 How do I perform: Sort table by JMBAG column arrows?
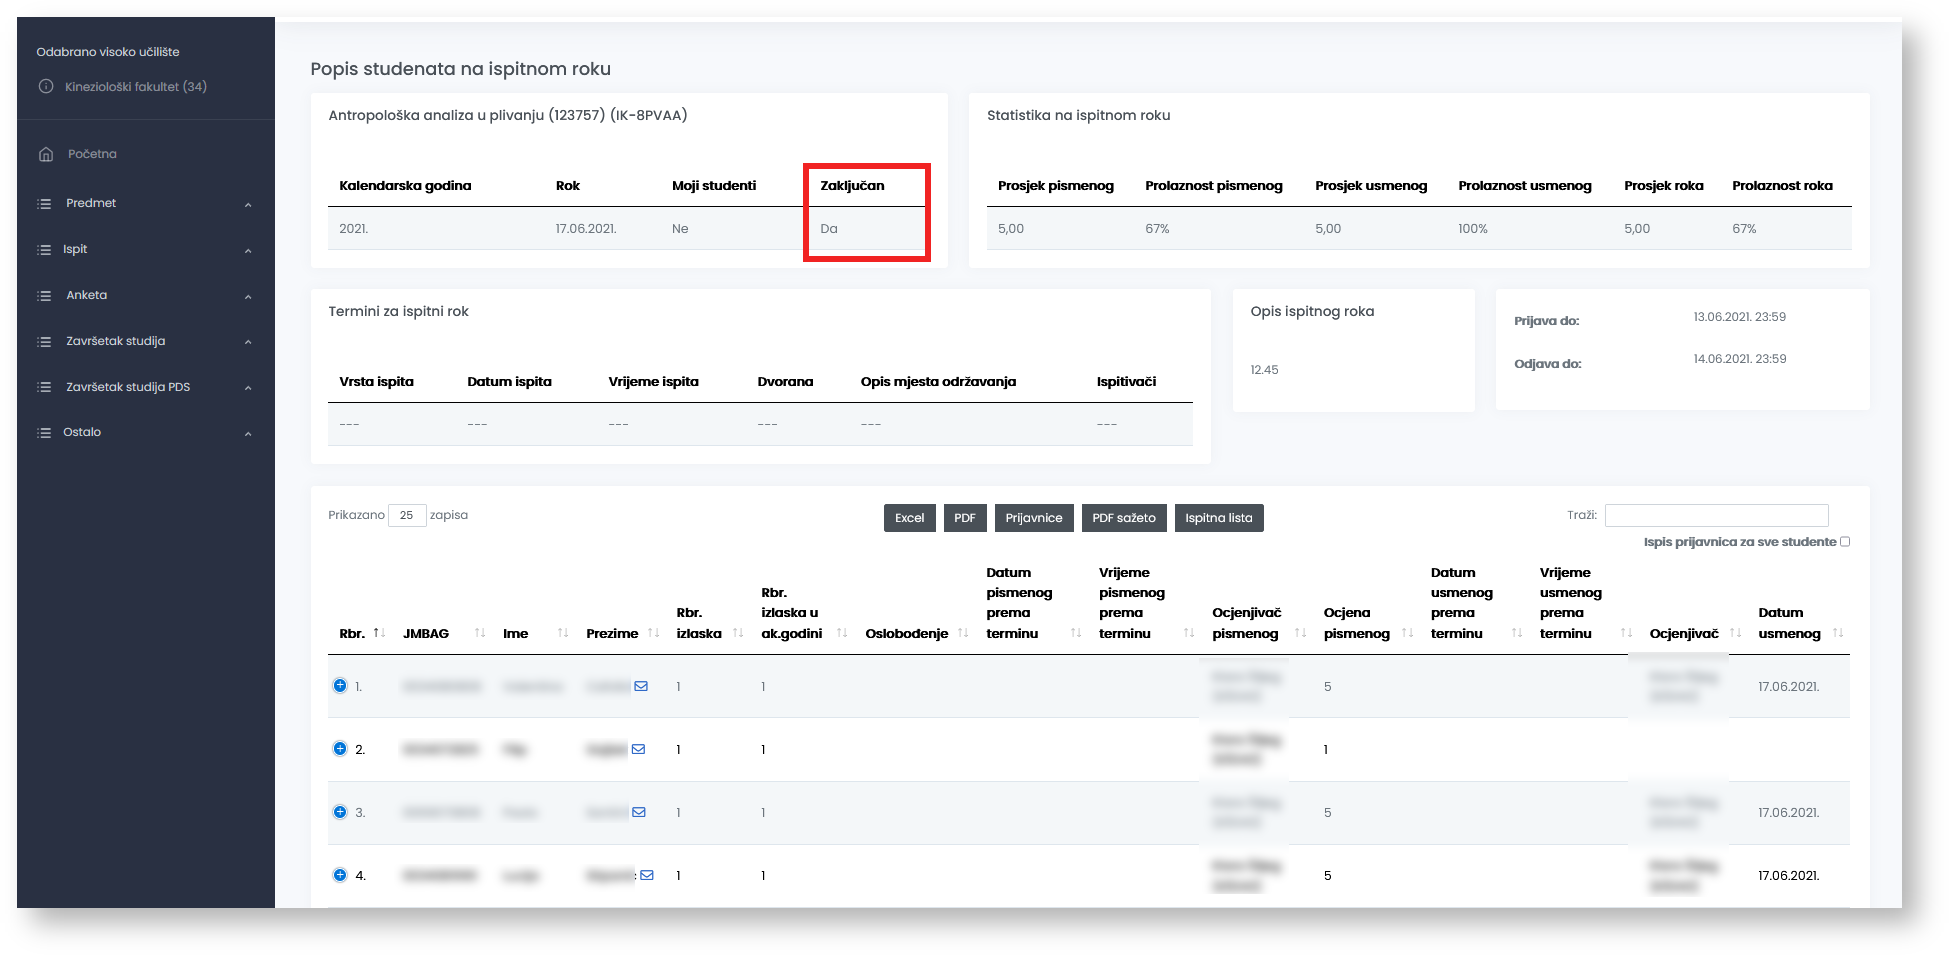[480, 633]
